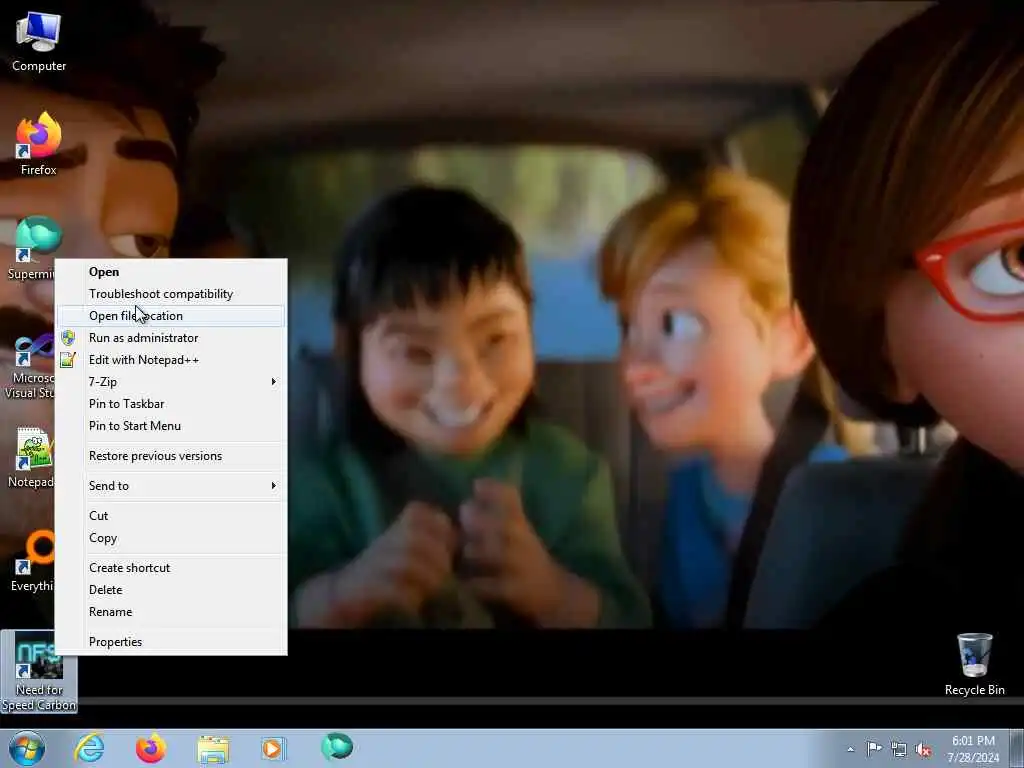This screenshot has width=1024, height=768.
Task: Expand the 7-Zip submenu
Action: 171,382
